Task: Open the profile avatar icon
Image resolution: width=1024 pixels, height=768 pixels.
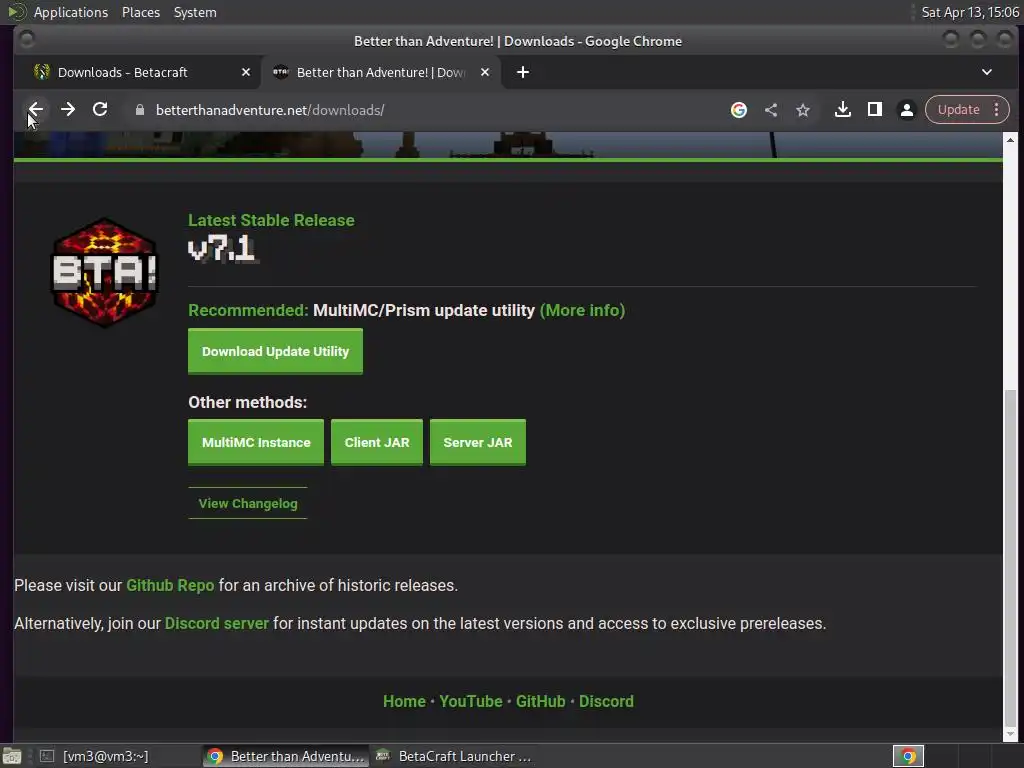Action: tap(906, 110)
